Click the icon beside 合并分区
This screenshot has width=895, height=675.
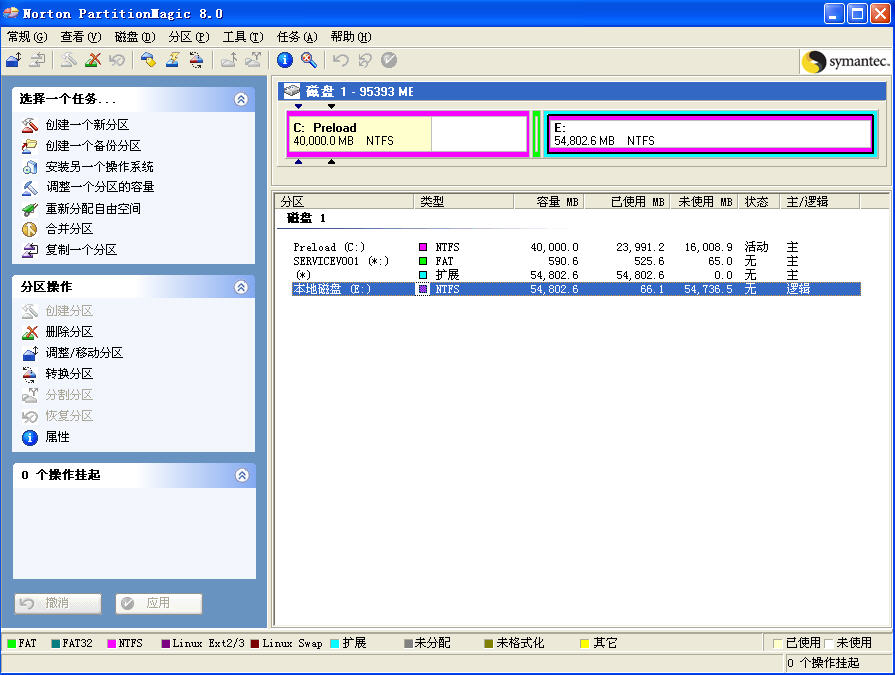coord(30,229)
